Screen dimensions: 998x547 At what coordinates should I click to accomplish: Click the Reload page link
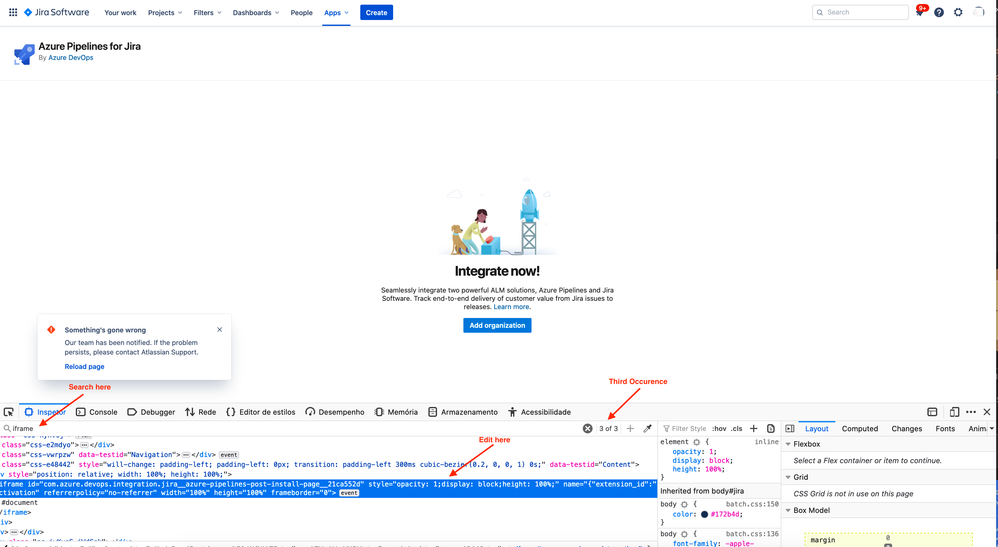click(84, 367)
